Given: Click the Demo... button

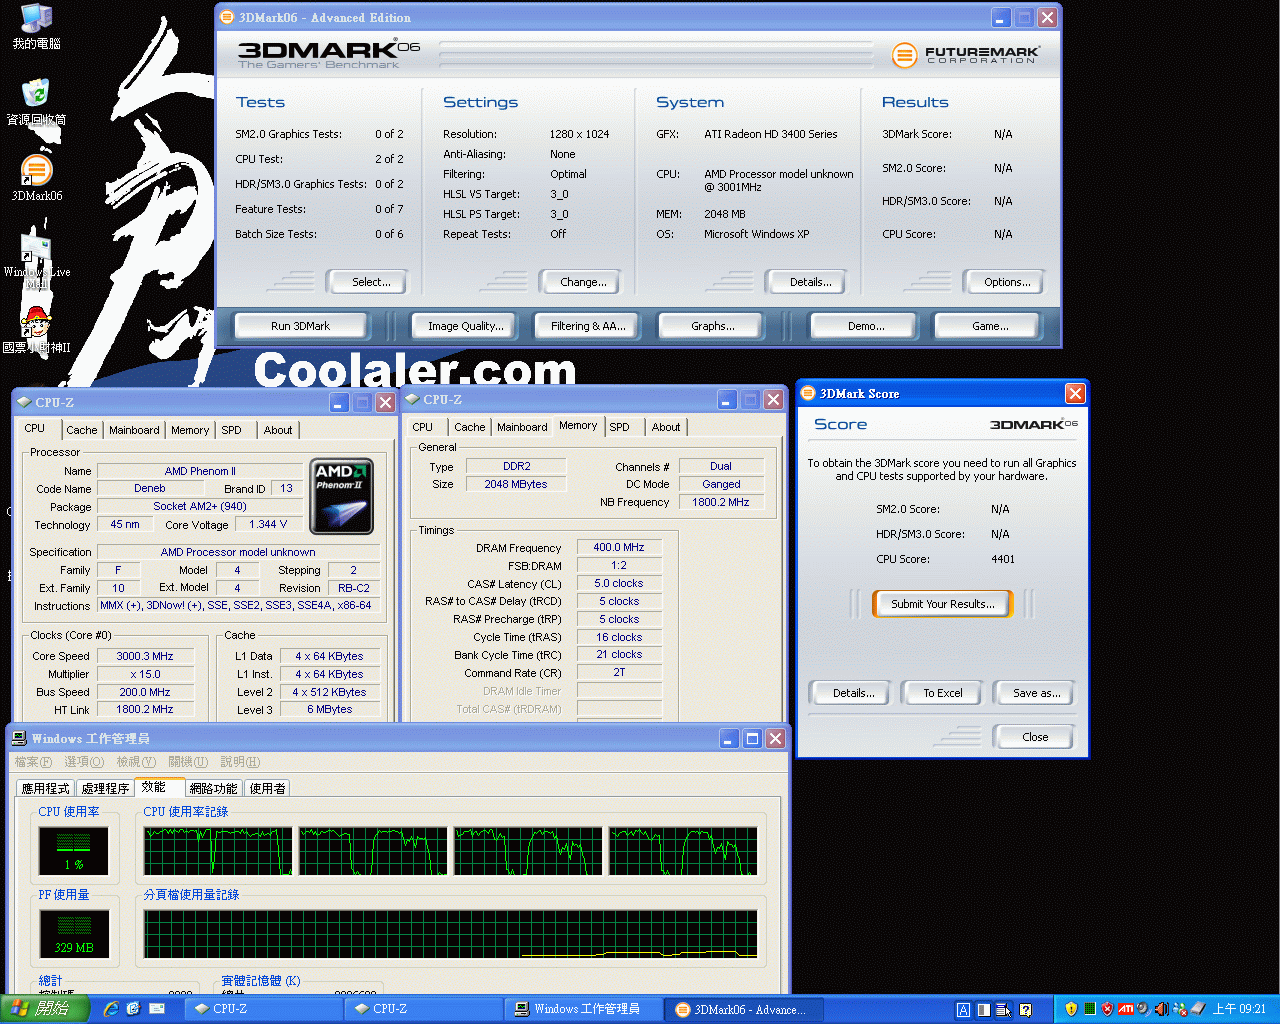Looking at the screenshot, I should point(866,326).
